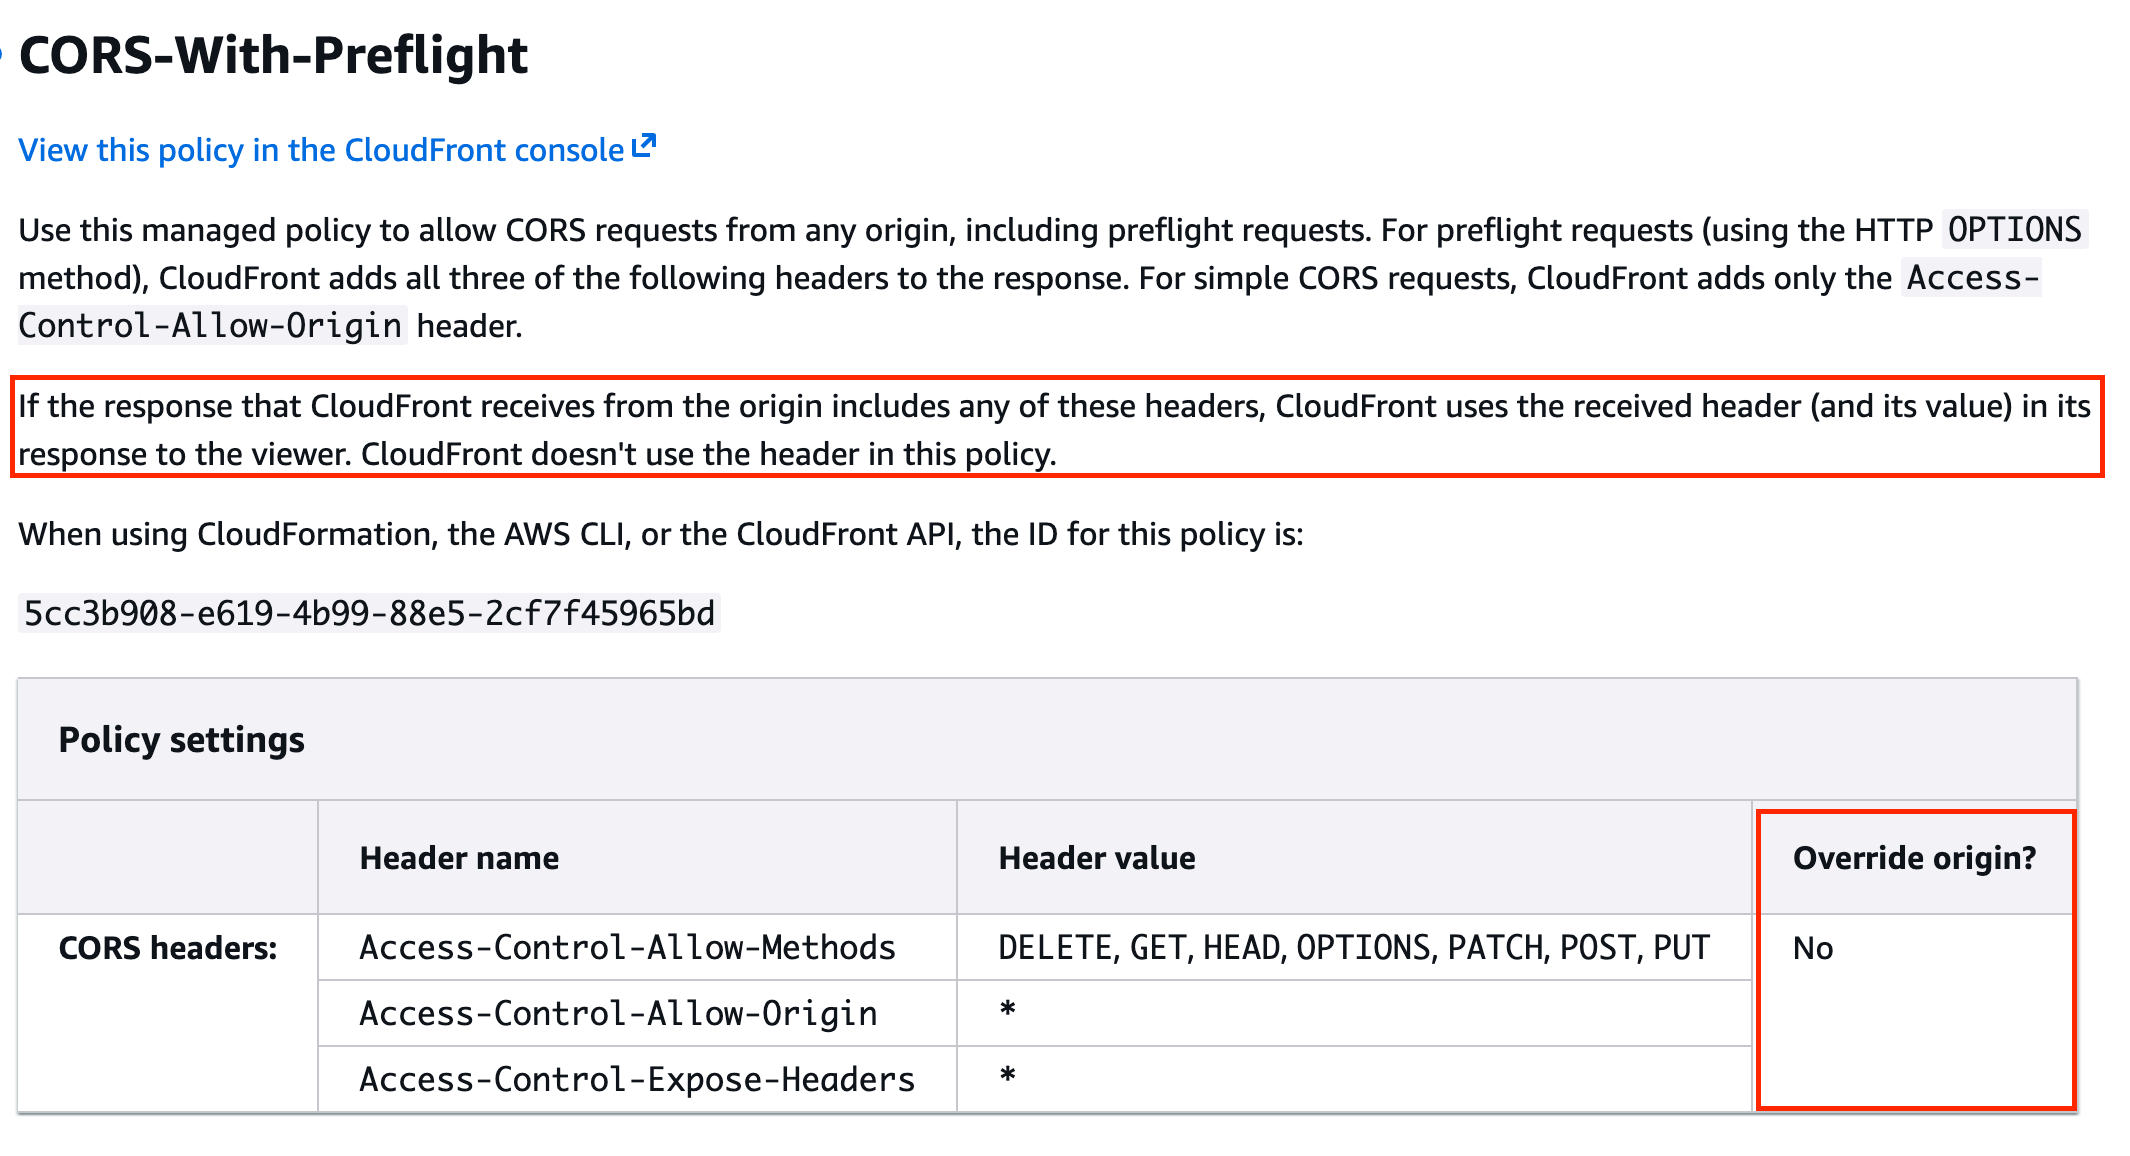Click the highlighted paragraph about origin response headers
2130x1156 pixels.
(x=1054, y=430)
